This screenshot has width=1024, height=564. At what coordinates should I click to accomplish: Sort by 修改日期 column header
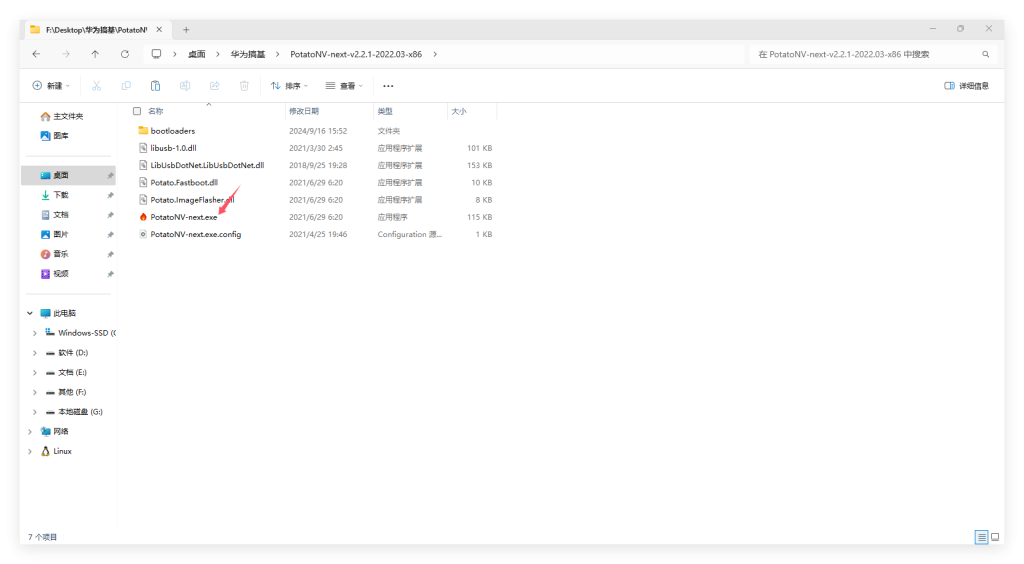(x=304, y=111)
